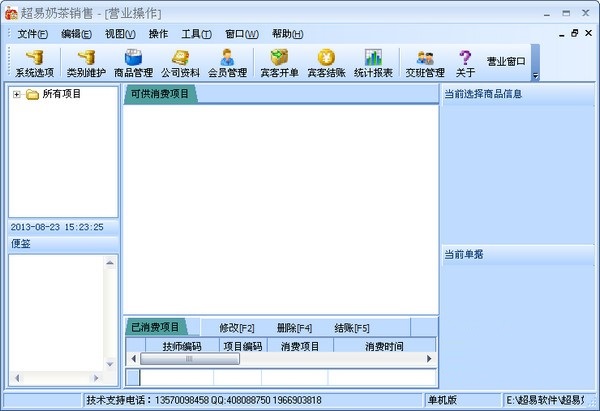The image size is (600, 411).
Task: Open toolbar overflow options arrow
Action: pyautogui.click(x=535, y=76)
